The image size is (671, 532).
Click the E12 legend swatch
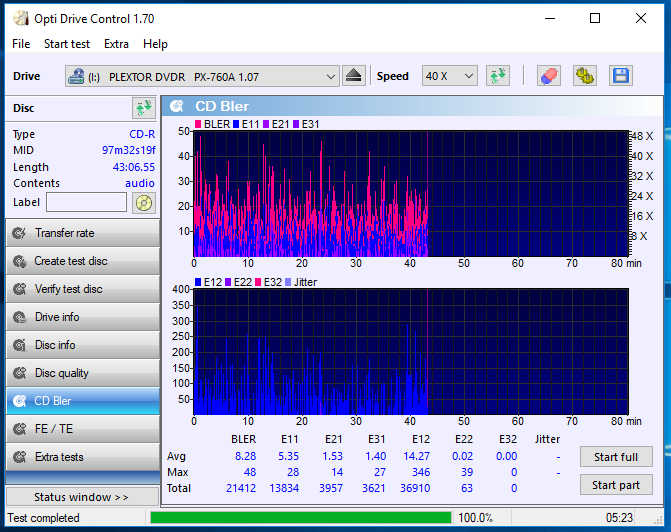(x=198, y=282)
